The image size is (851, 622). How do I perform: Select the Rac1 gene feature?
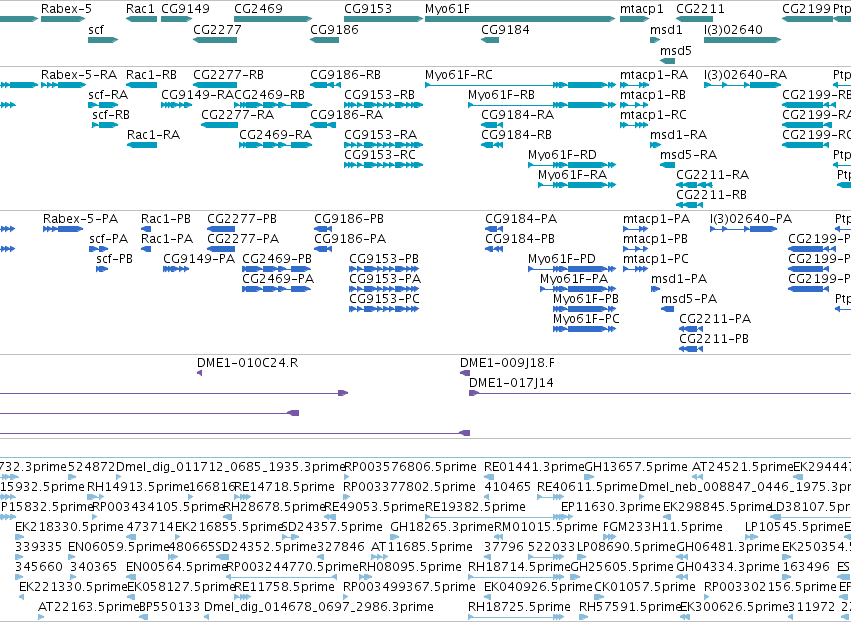(x=141, y=19)
